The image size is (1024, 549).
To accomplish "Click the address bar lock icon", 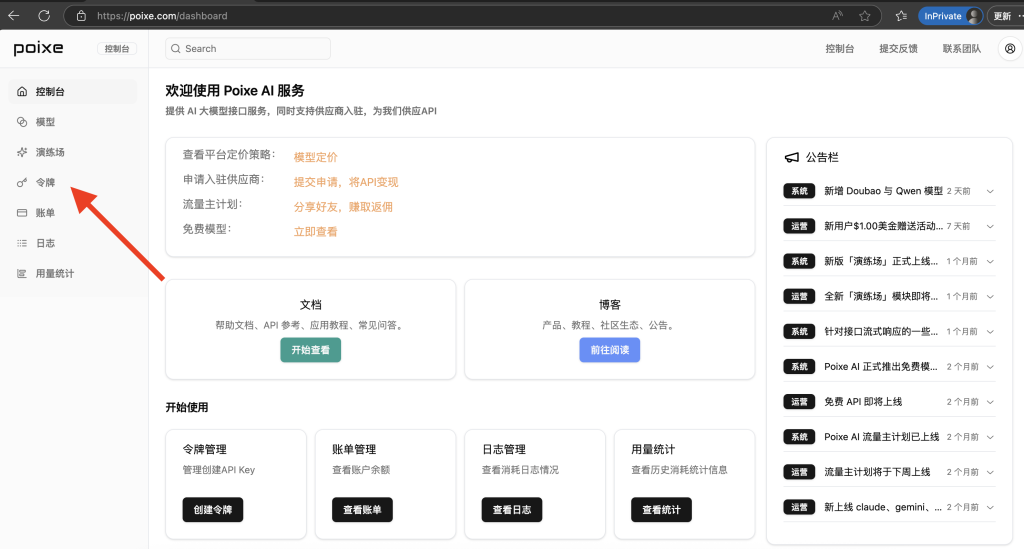I will tap(81, 16).
